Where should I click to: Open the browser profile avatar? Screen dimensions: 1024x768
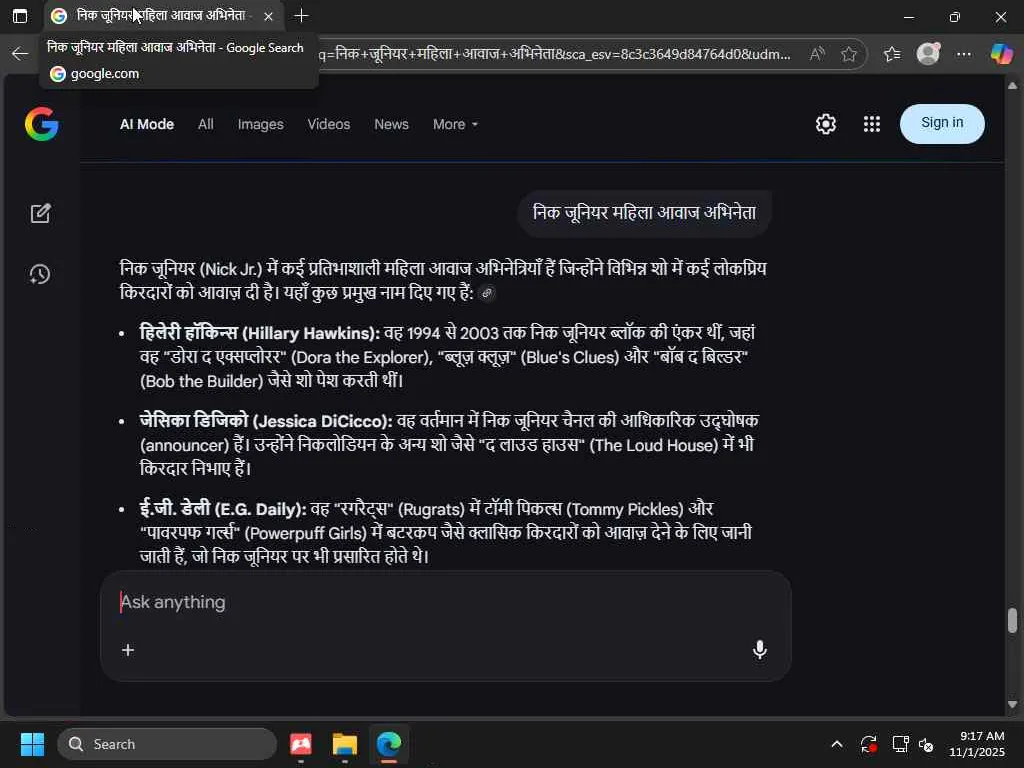[x=928, y=54]
